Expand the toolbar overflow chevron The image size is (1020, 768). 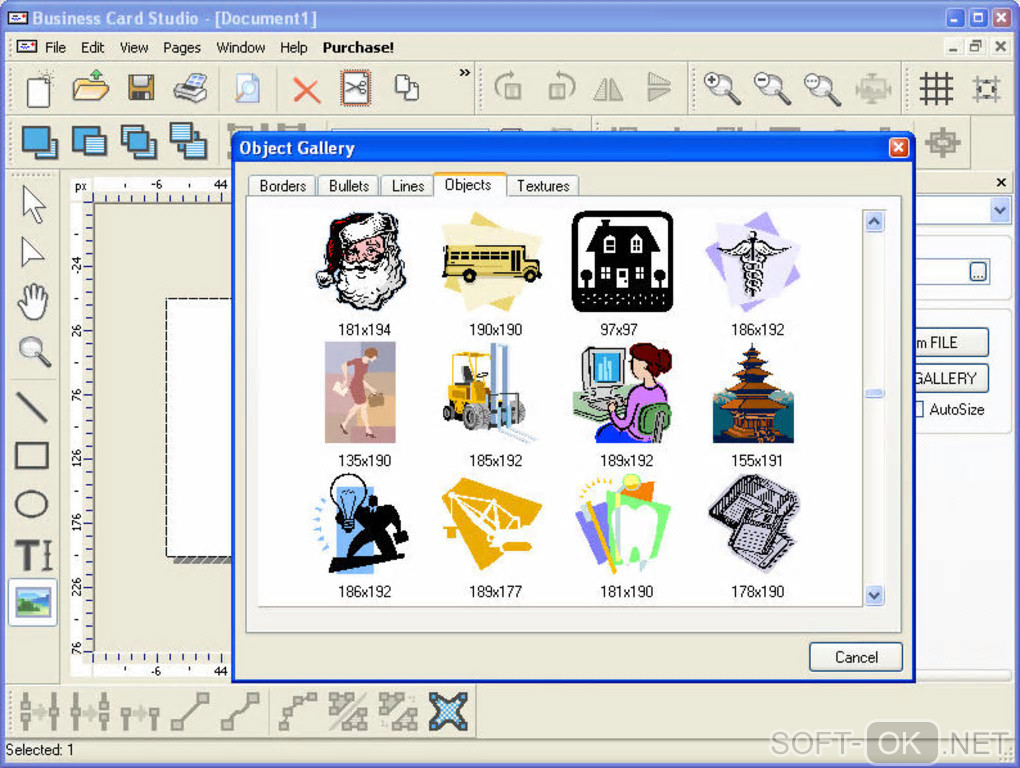tap(464, 72)
